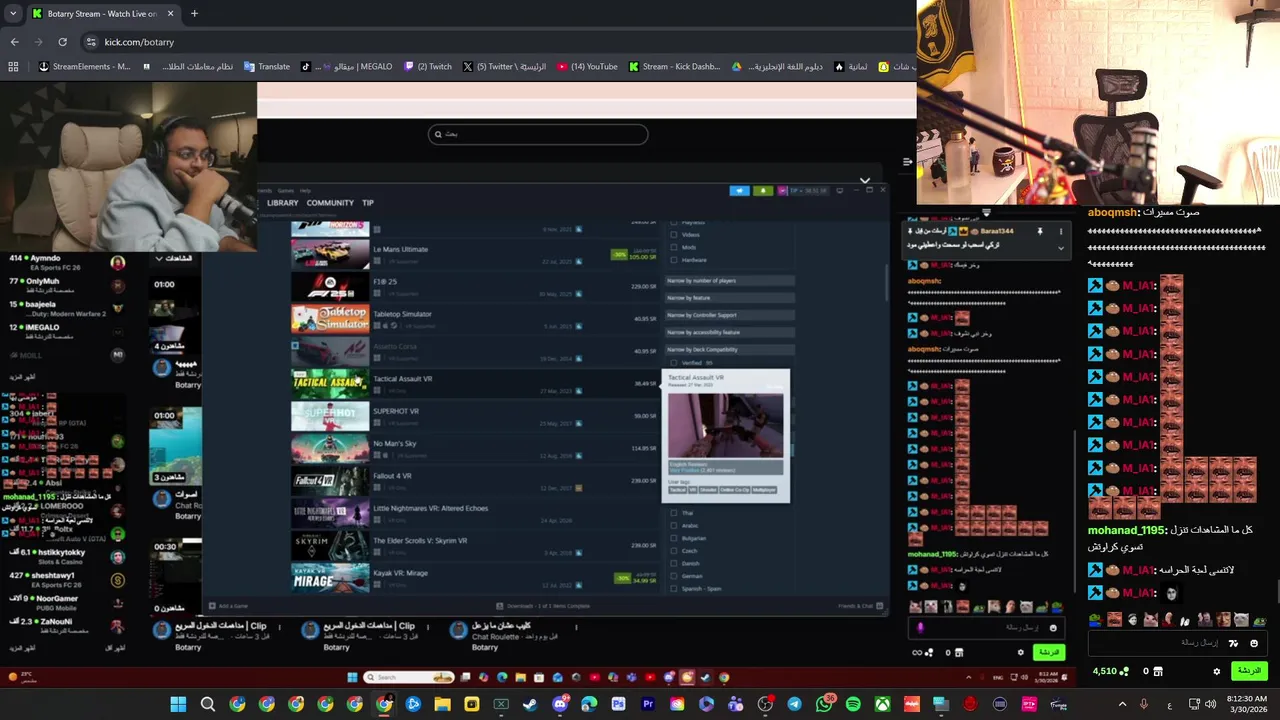Open the Fallout 4 VR listing
This screenshot has height=720, width=1280.
[x=475, y=480]
